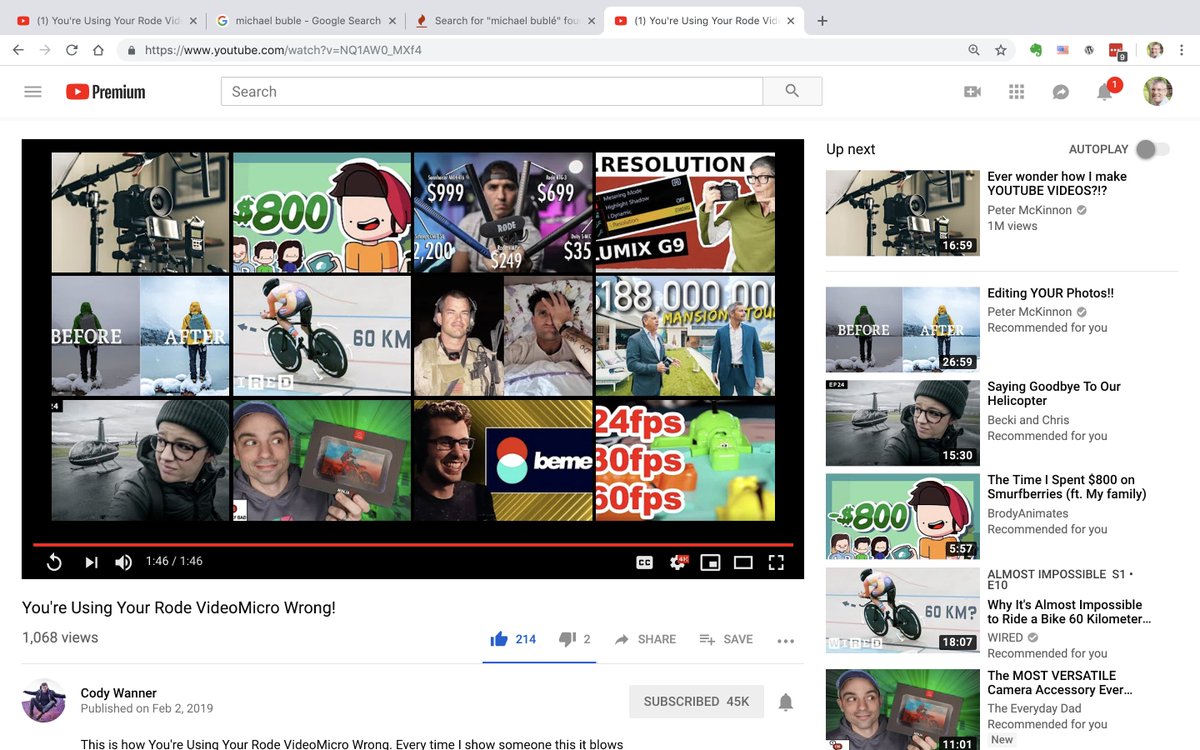Open the notifications bell in header
The height and width of the screenshot is (750, 1200).
[1105, 92]
